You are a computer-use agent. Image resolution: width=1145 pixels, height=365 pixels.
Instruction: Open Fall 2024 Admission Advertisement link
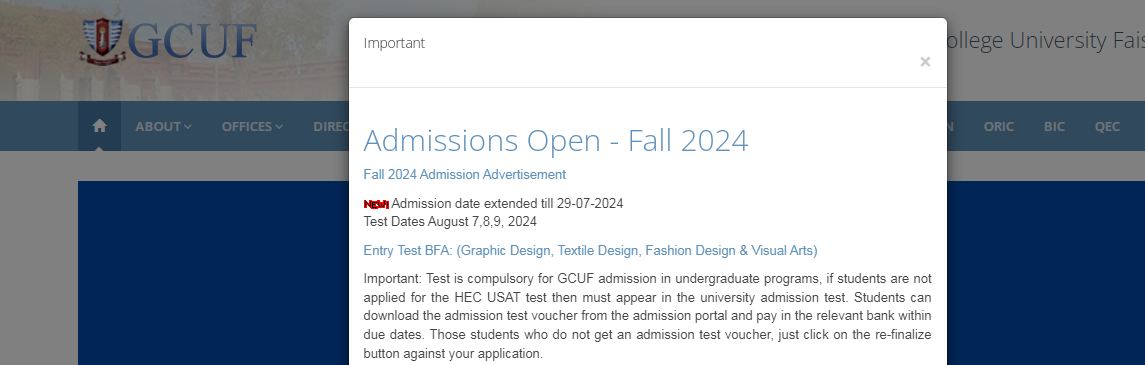click(x=464, y=174)
